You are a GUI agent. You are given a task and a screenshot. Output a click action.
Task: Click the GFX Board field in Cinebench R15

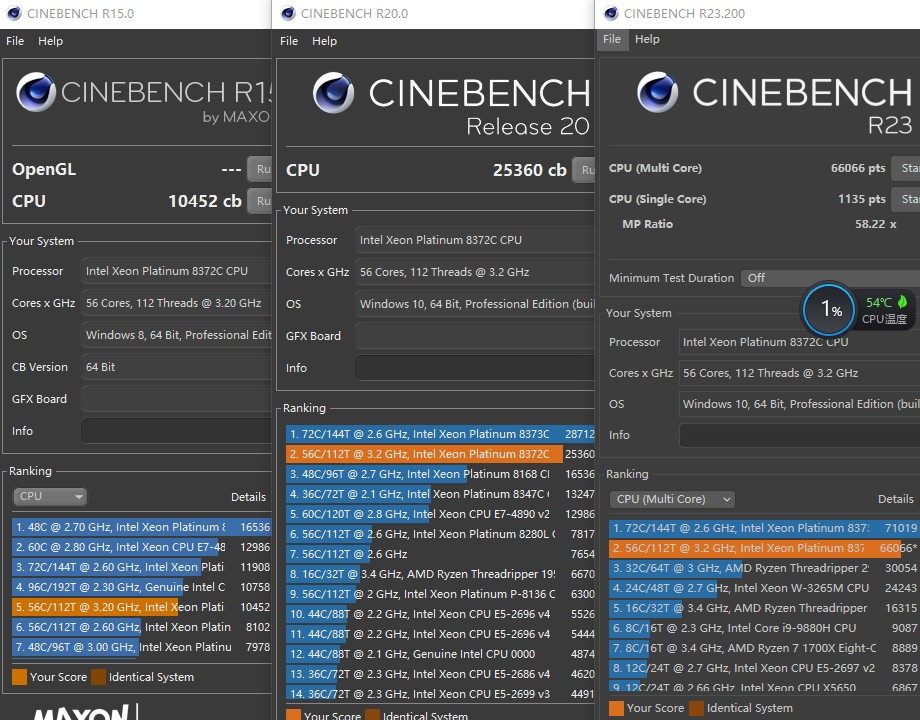pyautogui.click(x=176, y=399)
